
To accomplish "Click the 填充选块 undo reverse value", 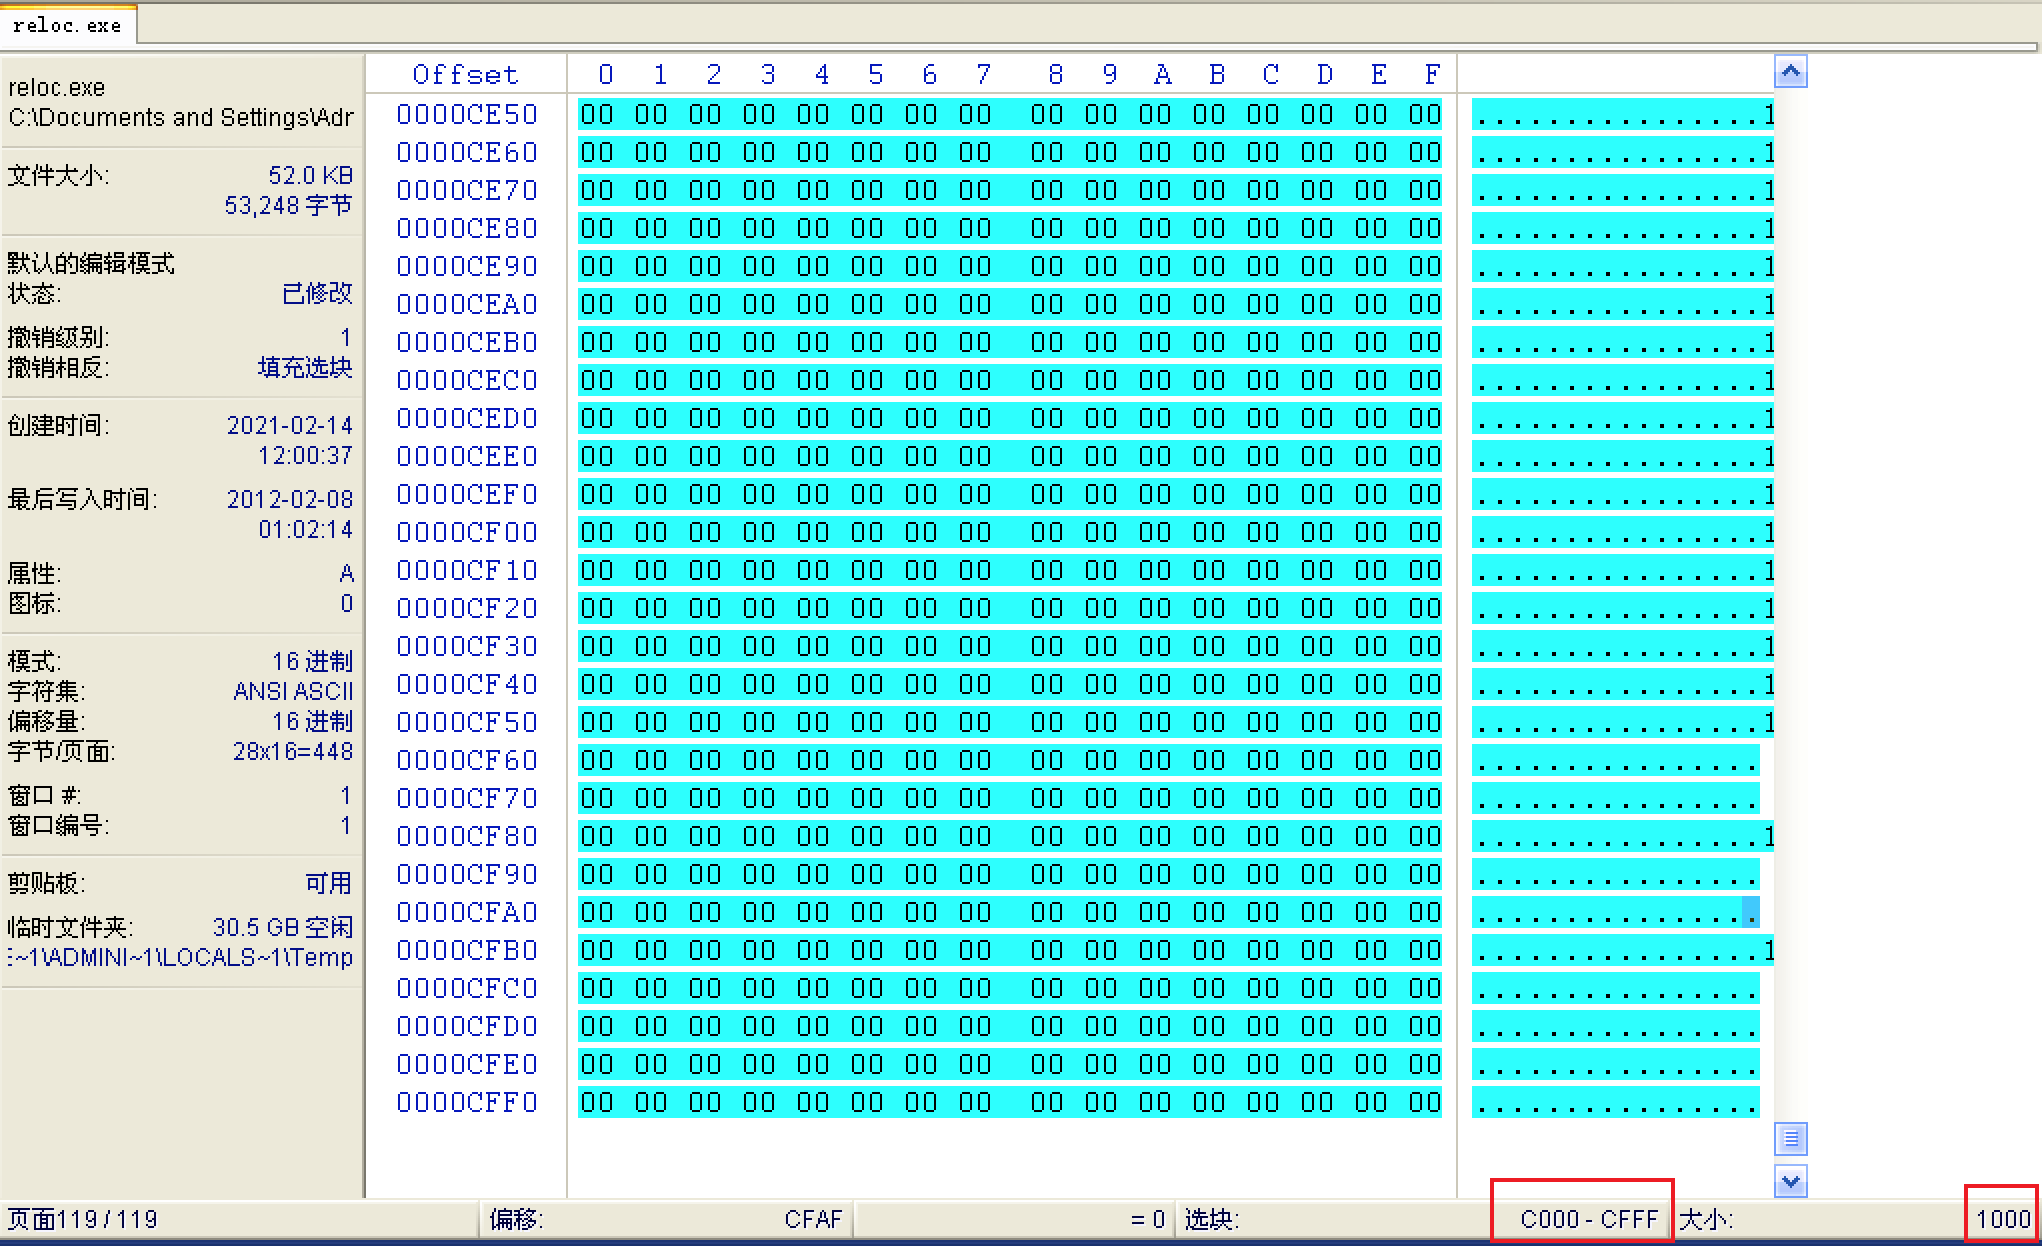I will coord(305,367).
